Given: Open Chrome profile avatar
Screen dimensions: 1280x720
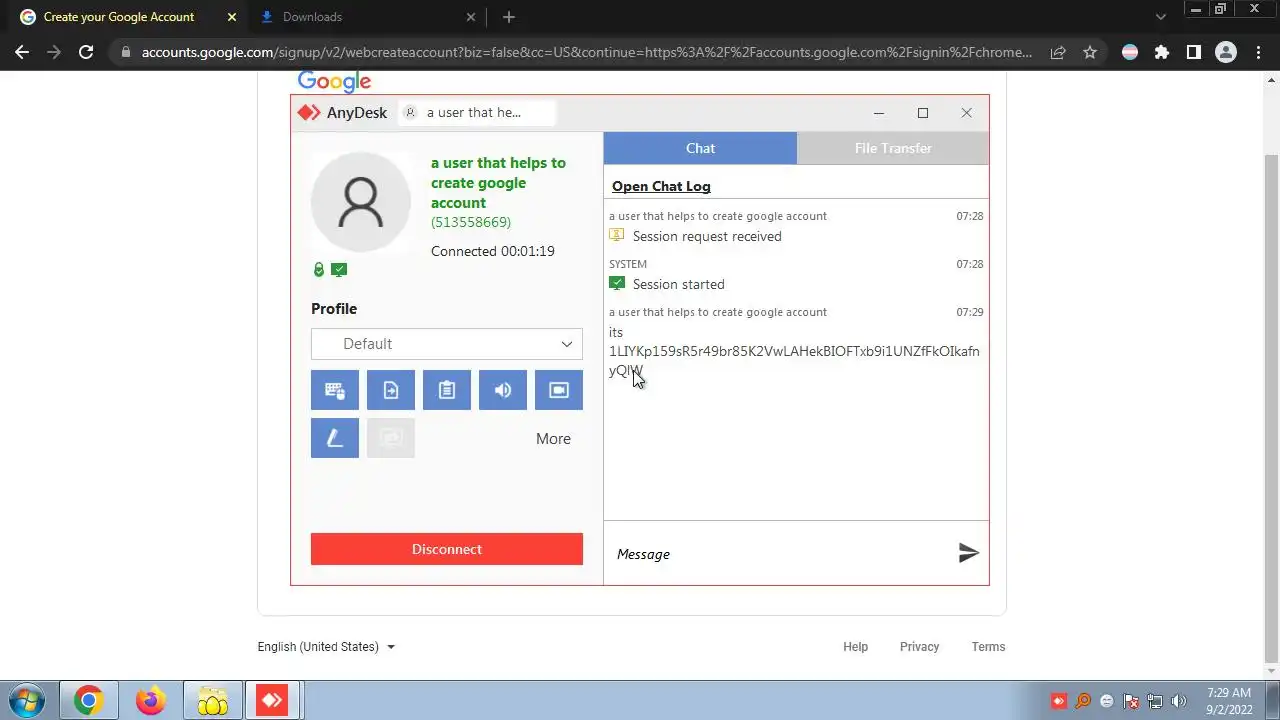Looking at the screenshot, I should tap(1226, 52).
